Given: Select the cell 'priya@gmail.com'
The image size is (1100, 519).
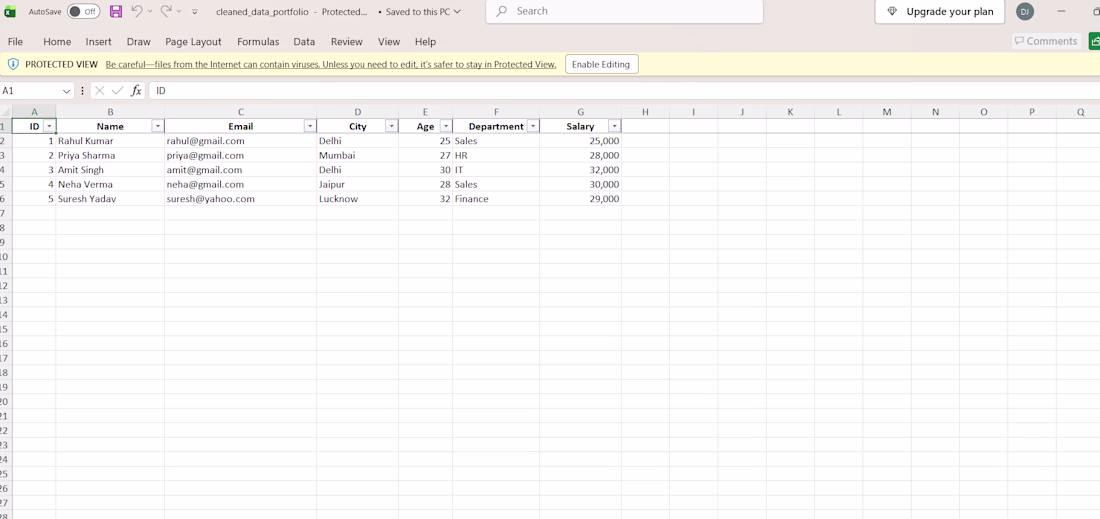Looking at the screenshot, I should tap(241, 156).
